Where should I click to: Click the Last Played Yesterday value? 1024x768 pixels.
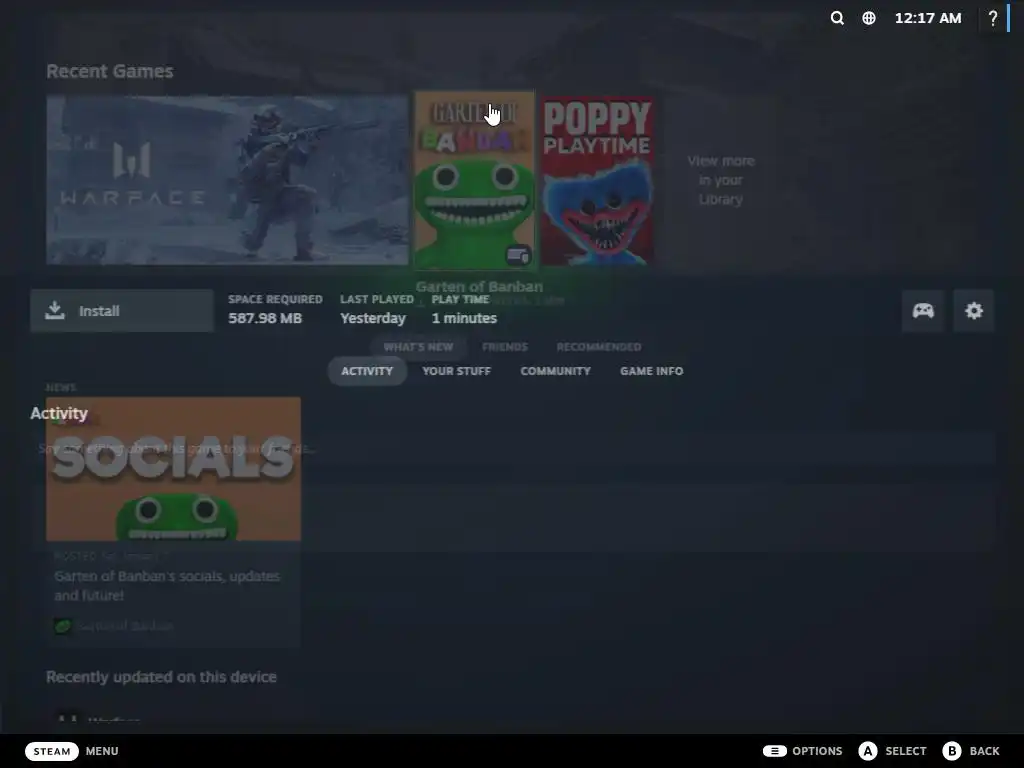point(373,318)
